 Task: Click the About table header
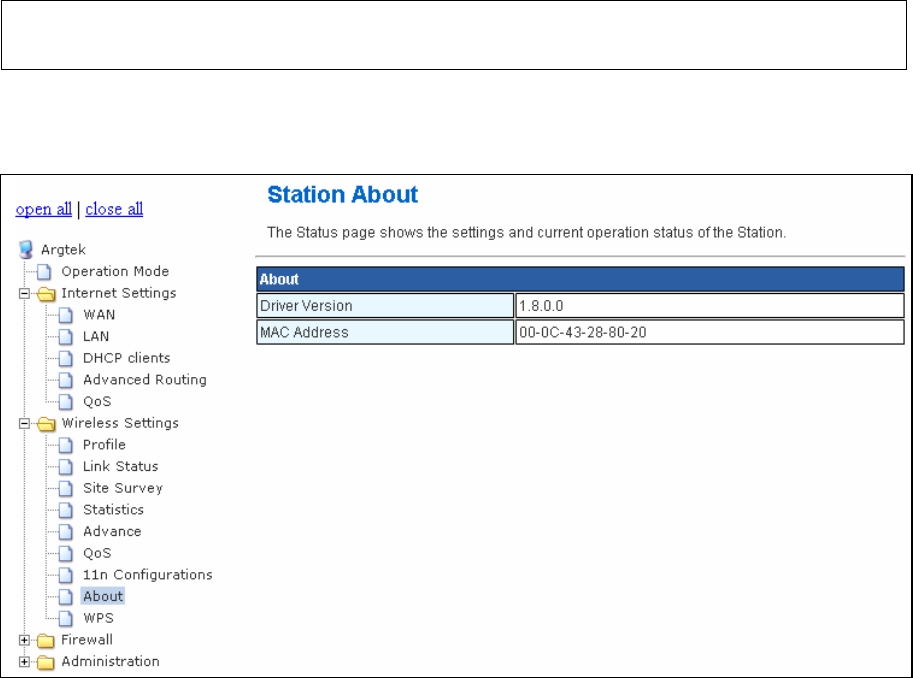pos(580,280)
